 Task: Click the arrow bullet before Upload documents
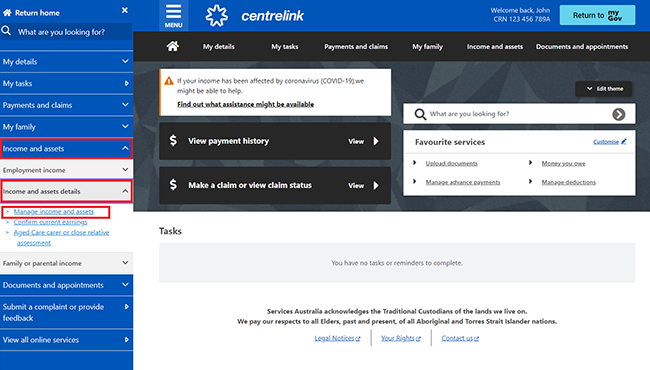(x=415, y=163)
